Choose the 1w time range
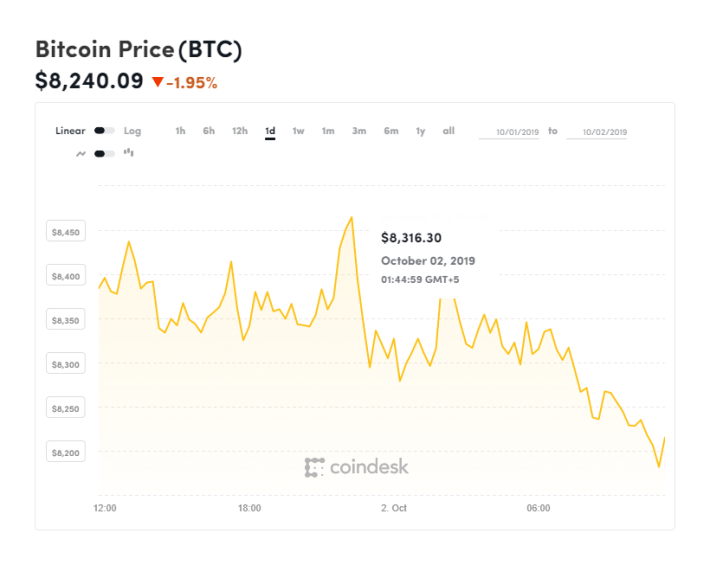 tap(298, 131)
